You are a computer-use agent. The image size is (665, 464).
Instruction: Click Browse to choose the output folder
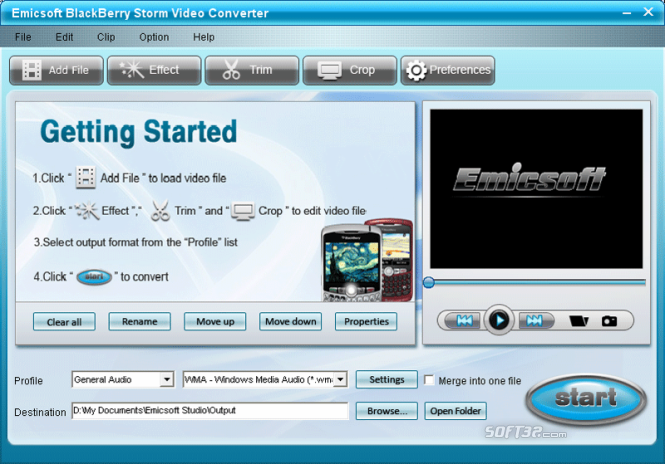[386, 411]
